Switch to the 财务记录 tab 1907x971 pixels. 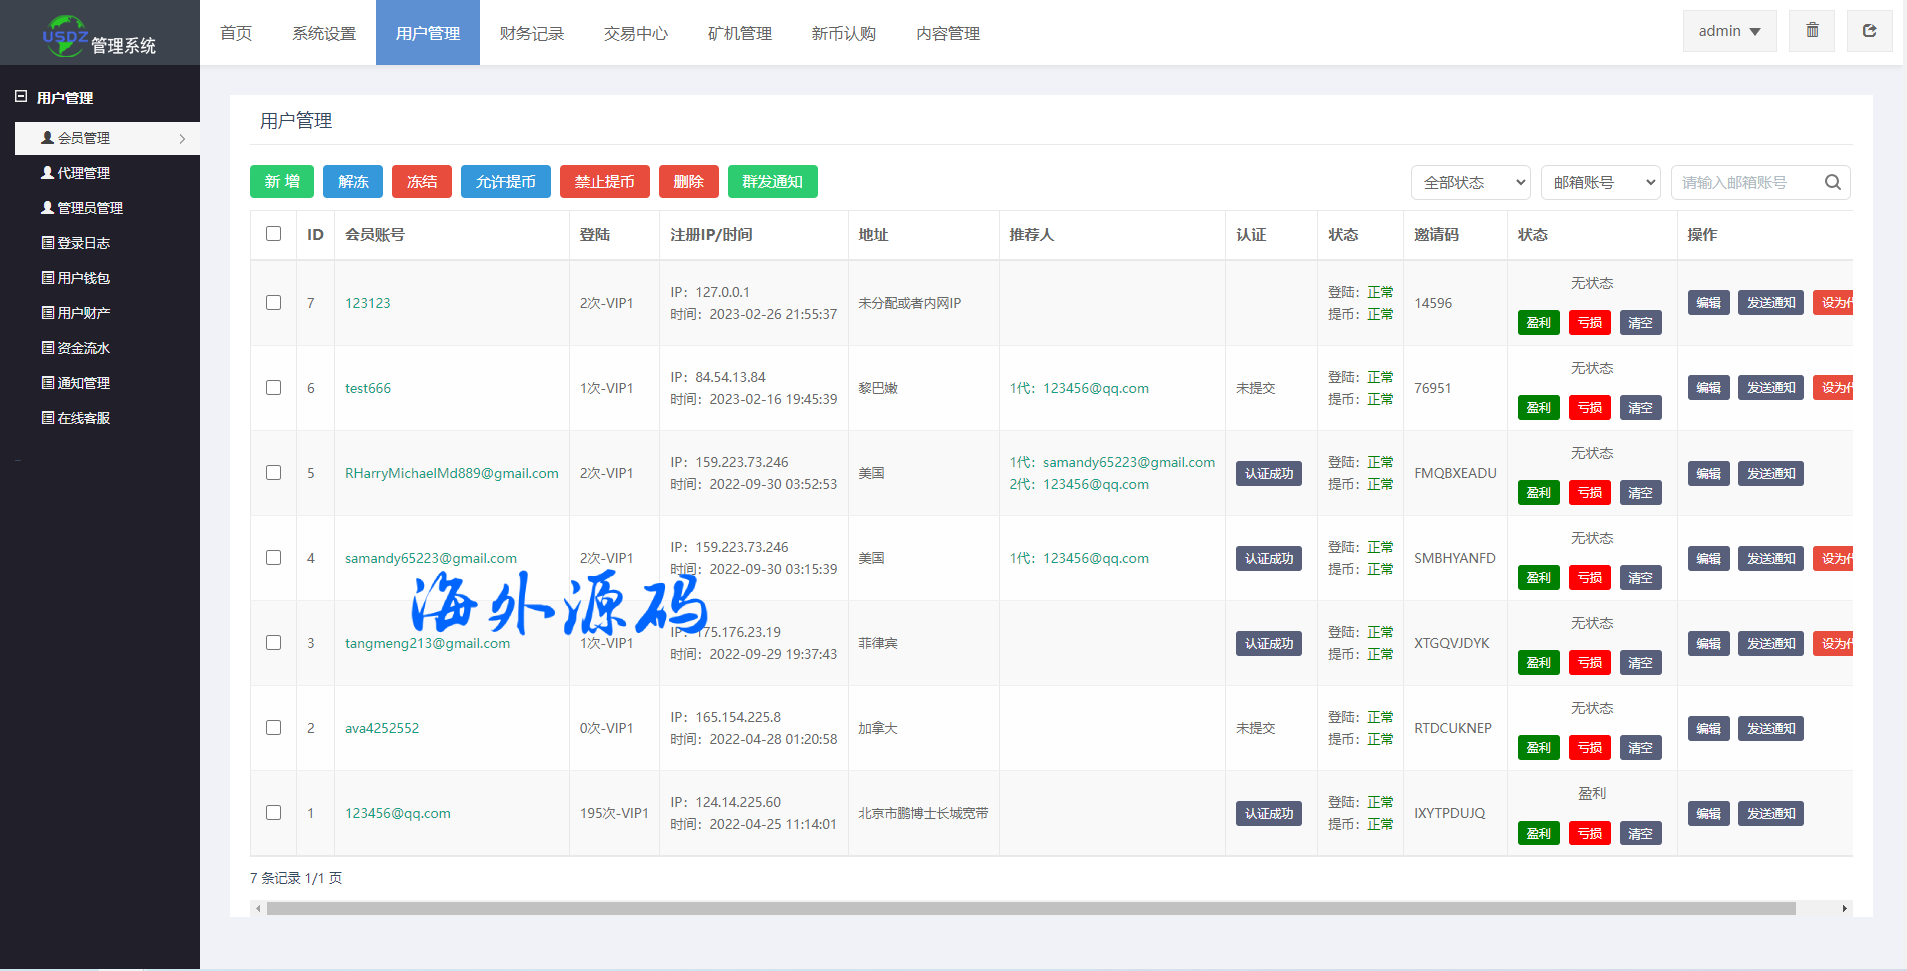click(531, 33)
